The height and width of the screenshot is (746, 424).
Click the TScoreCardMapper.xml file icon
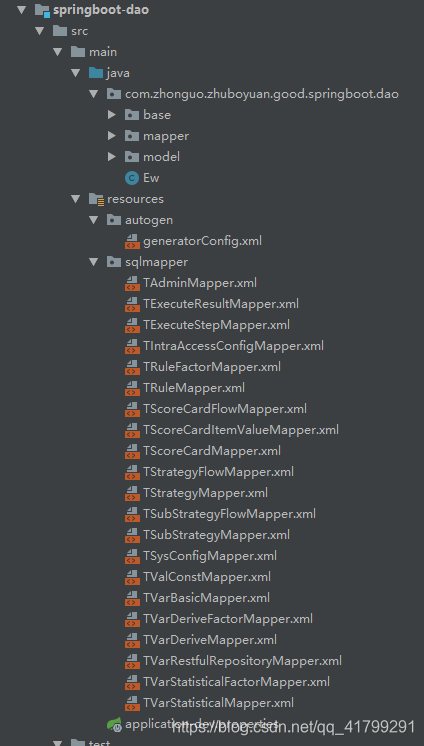[132, 451]
